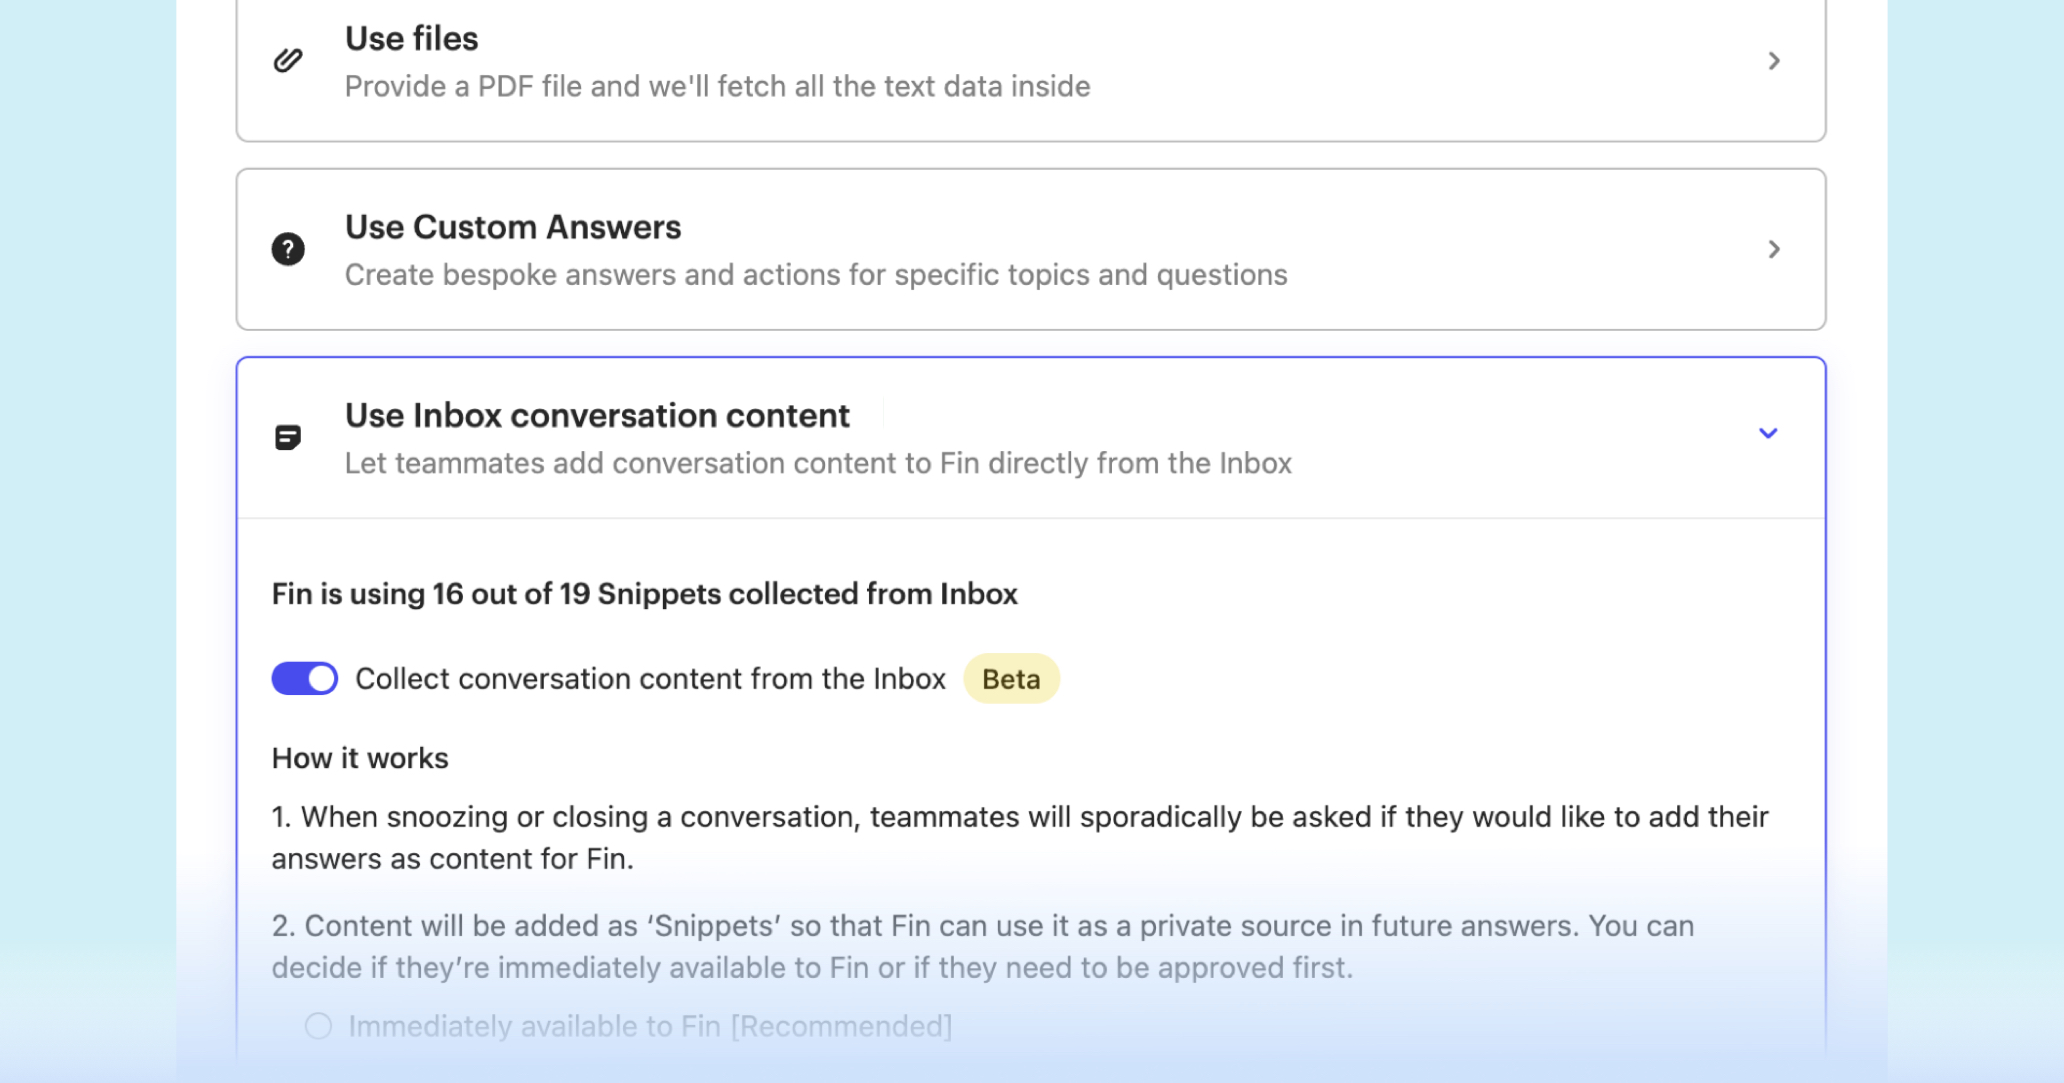This screenshot has width=2064, height=1083.
Task: Open the Use Custom Answers heading
Action: 513,227
